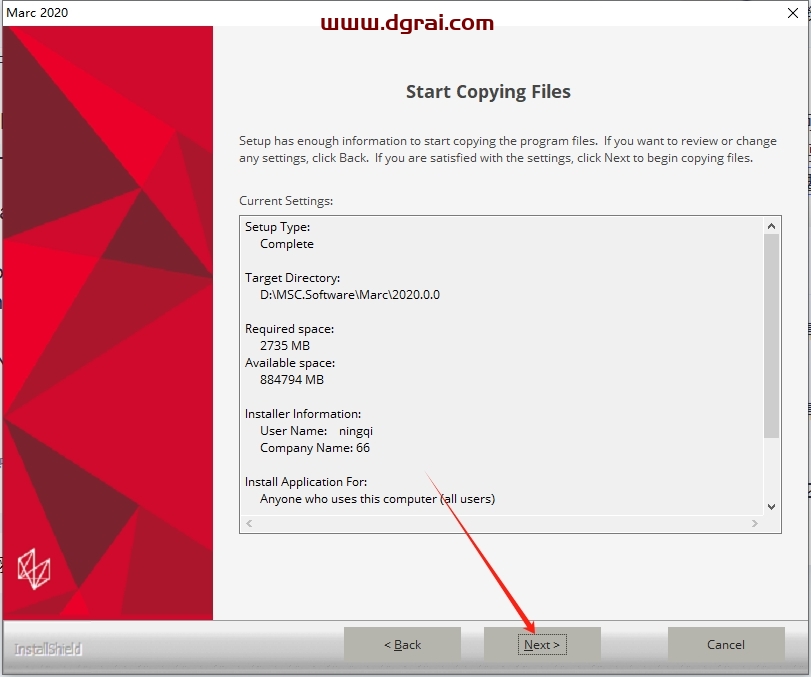Click the Next button to begin copying
The height and width of the screenshot is (677, 811).
coord(542,644)
